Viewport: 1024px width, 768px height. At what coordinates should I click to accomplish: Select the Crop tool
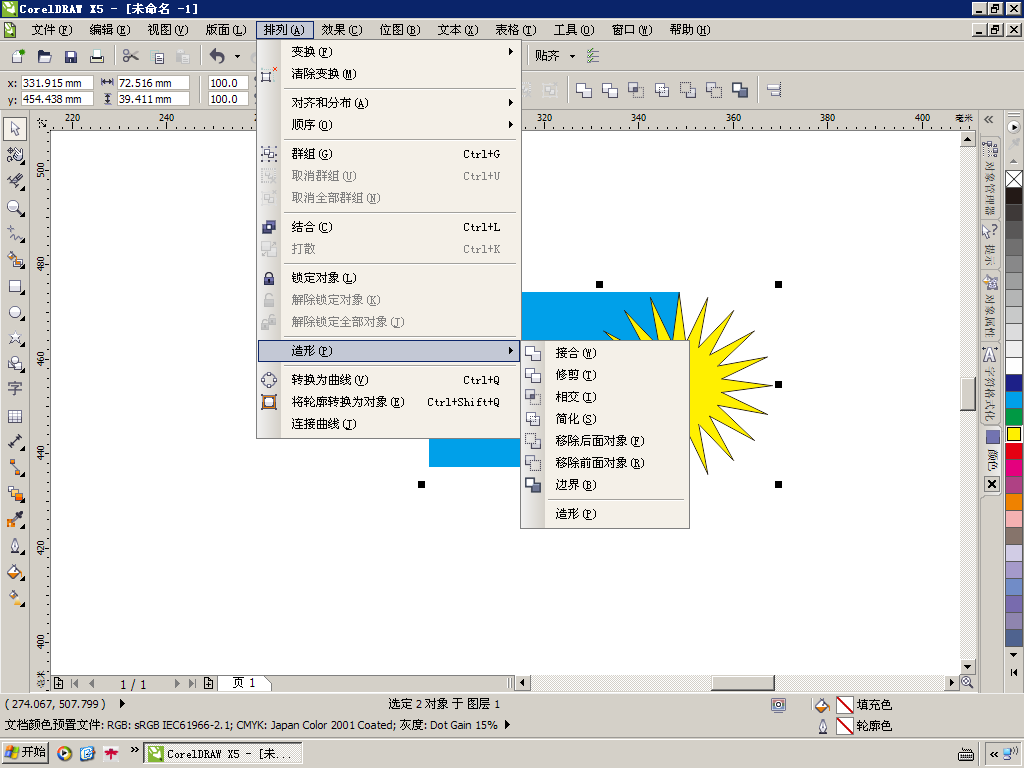point(15,181)
